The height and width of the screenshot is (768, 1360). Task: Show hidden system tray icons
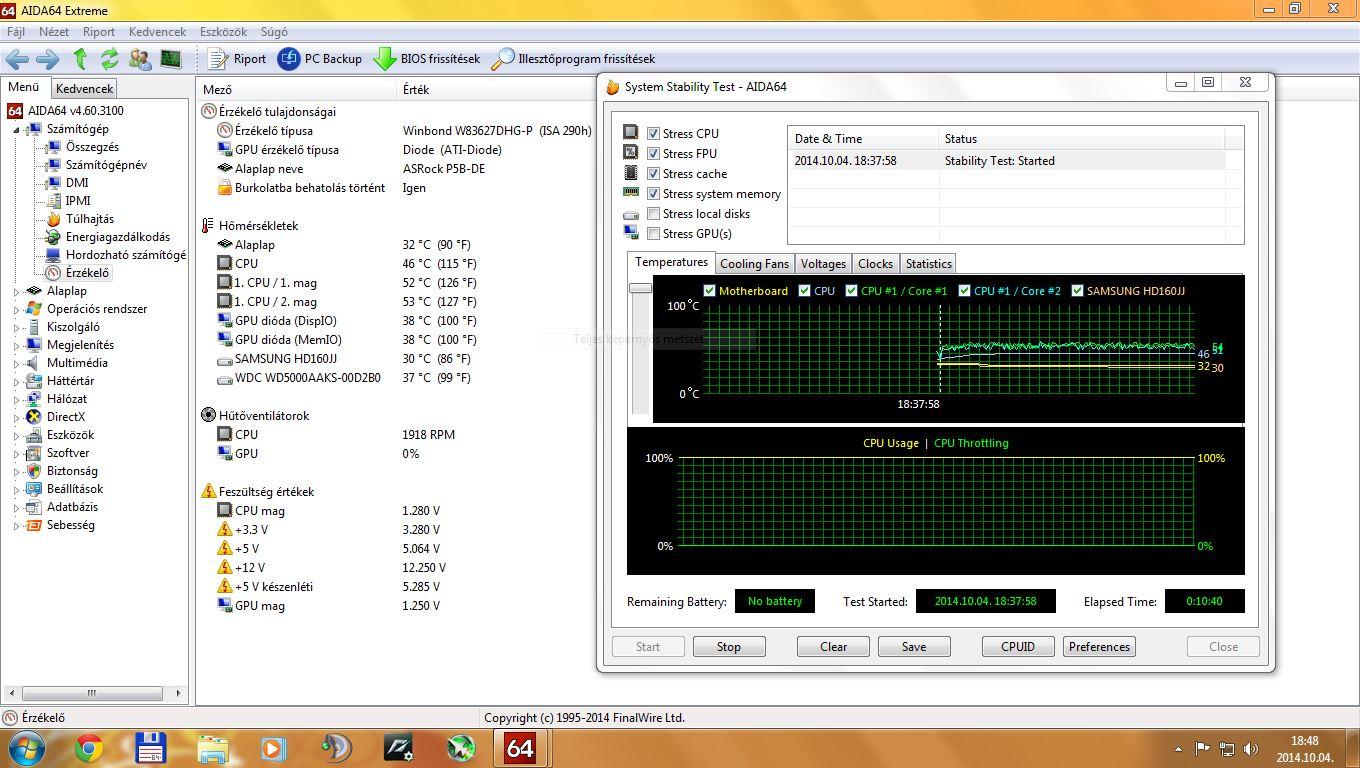(1178, 748)
